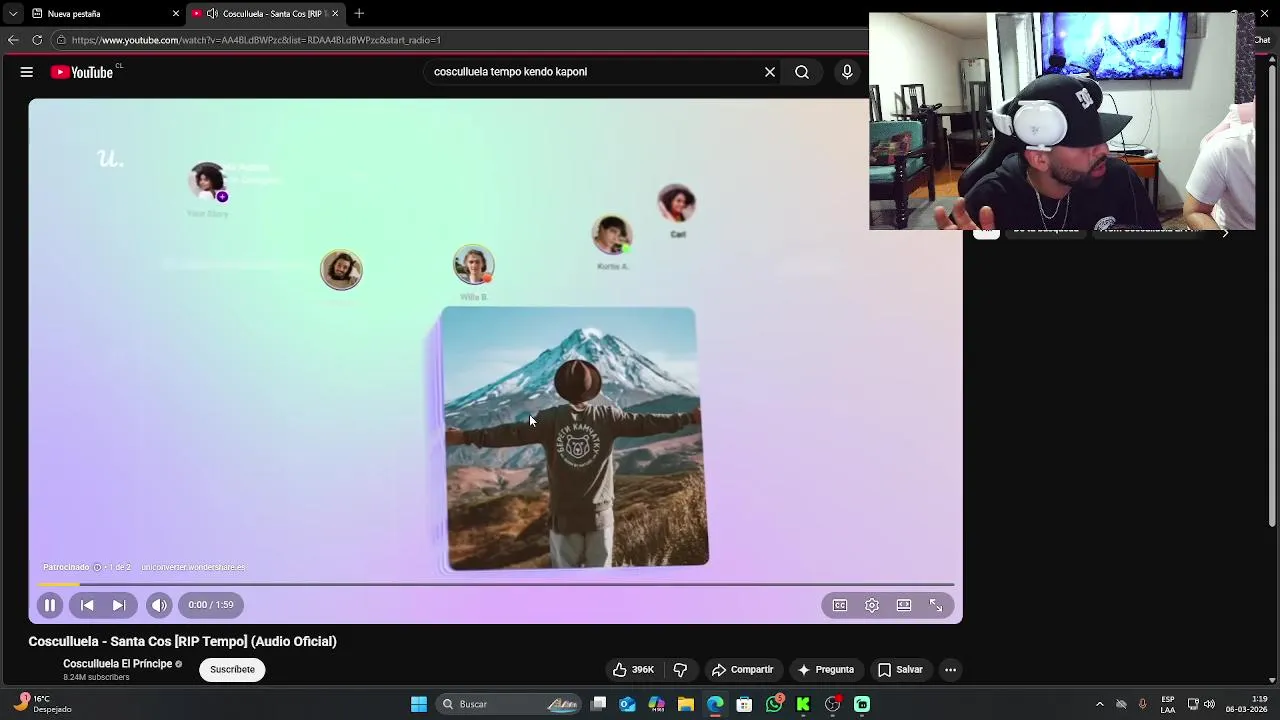Click the Patrocinado sponsored info icon
1280x720 pixels.
coord(97,567)
